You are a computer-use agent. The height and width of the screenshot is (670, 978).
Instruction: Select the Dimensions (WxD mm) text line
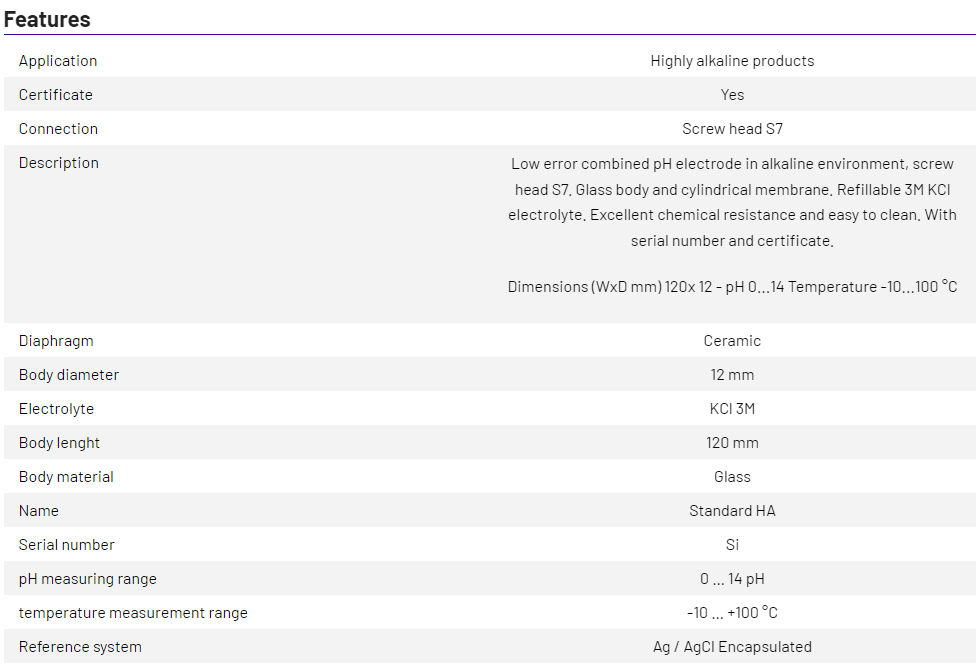coord(732,287)
